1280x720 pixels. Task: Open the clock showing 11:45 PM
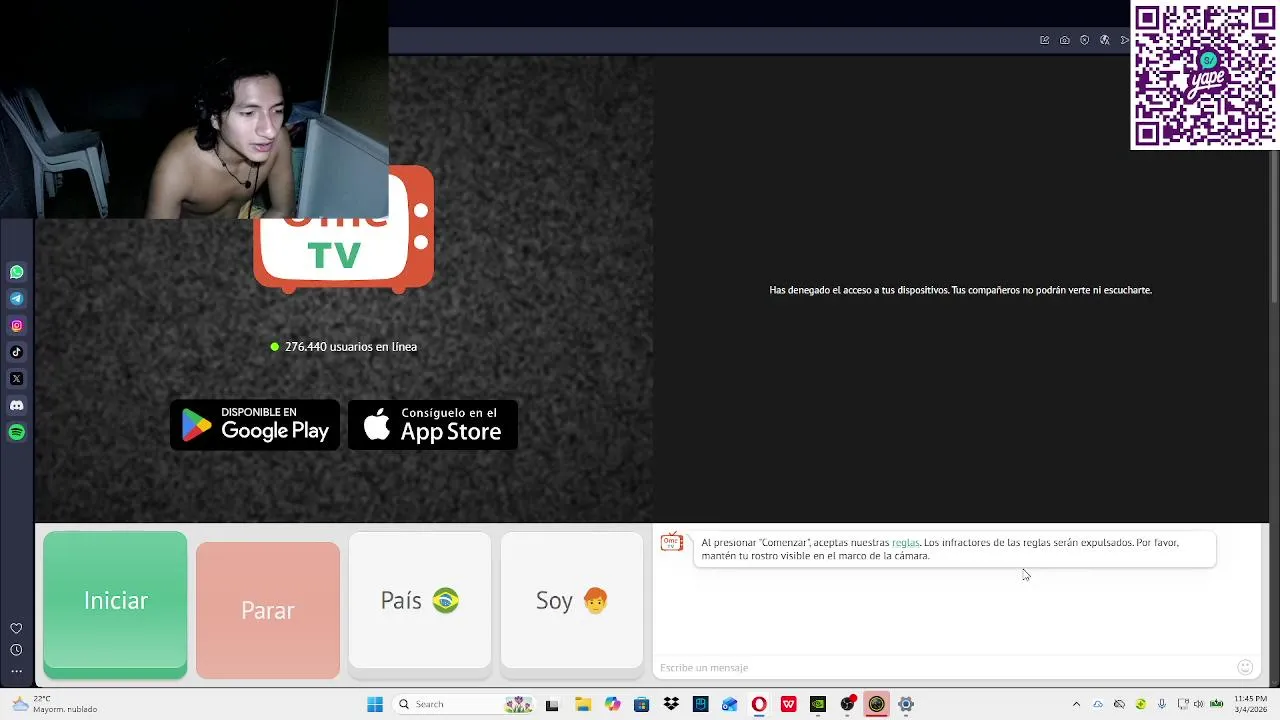coord(1250,704)
